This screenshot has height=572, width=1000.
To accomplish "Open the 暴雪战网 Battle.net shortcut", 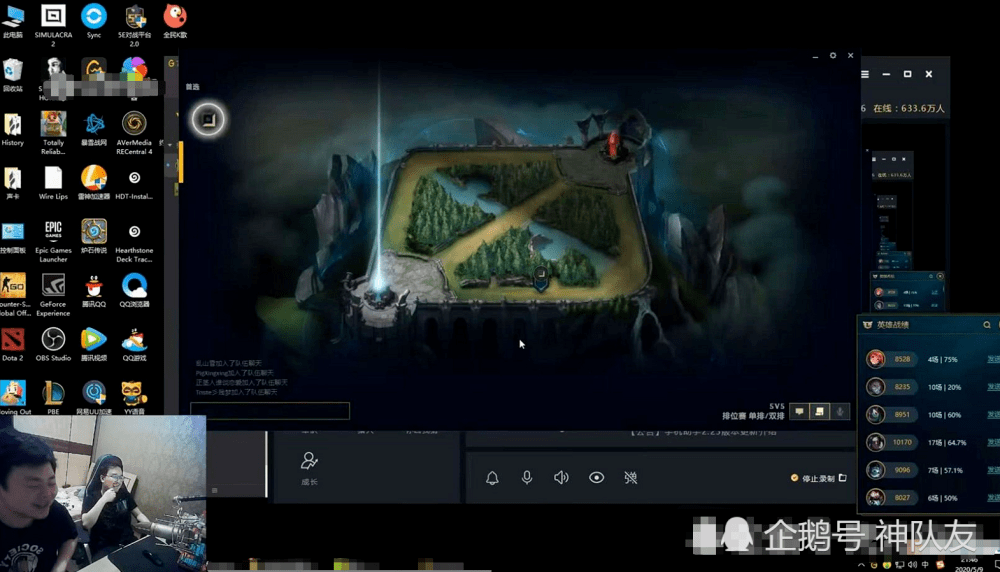I will pyautogui.click(x=94, y=129).
